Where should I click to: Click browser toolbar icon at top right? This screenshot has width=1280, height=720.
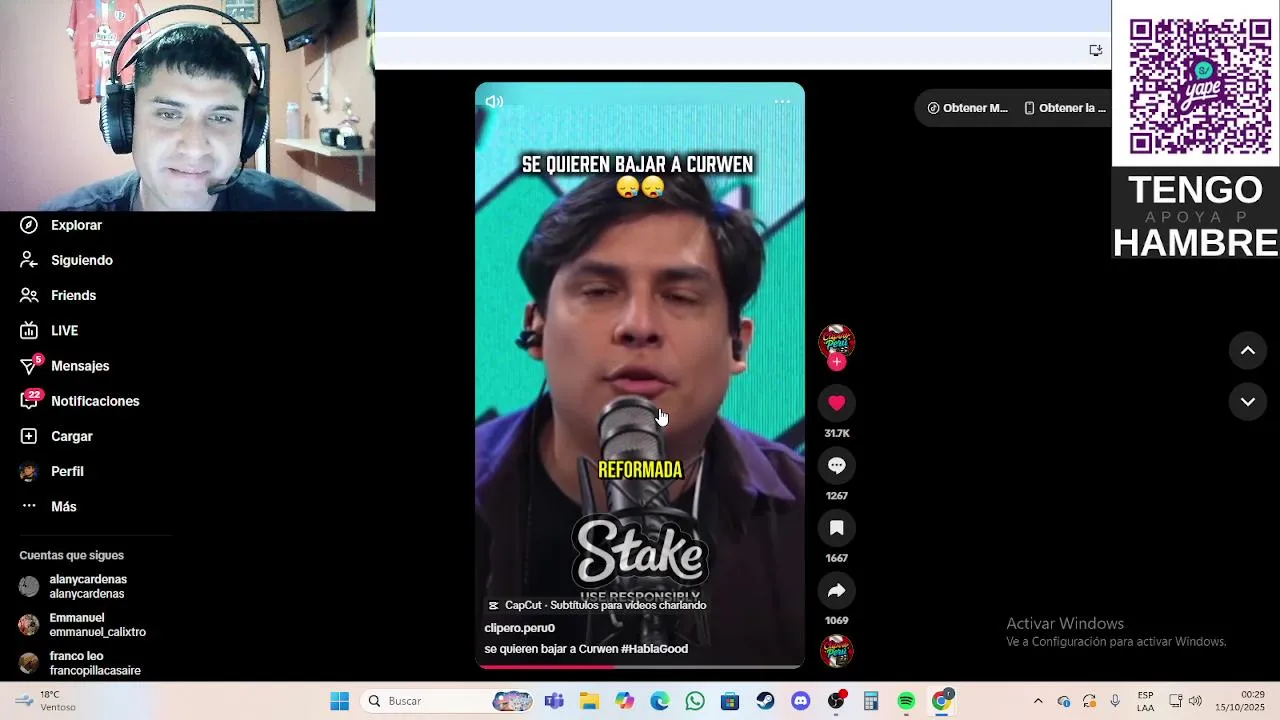click(1096, 50)
